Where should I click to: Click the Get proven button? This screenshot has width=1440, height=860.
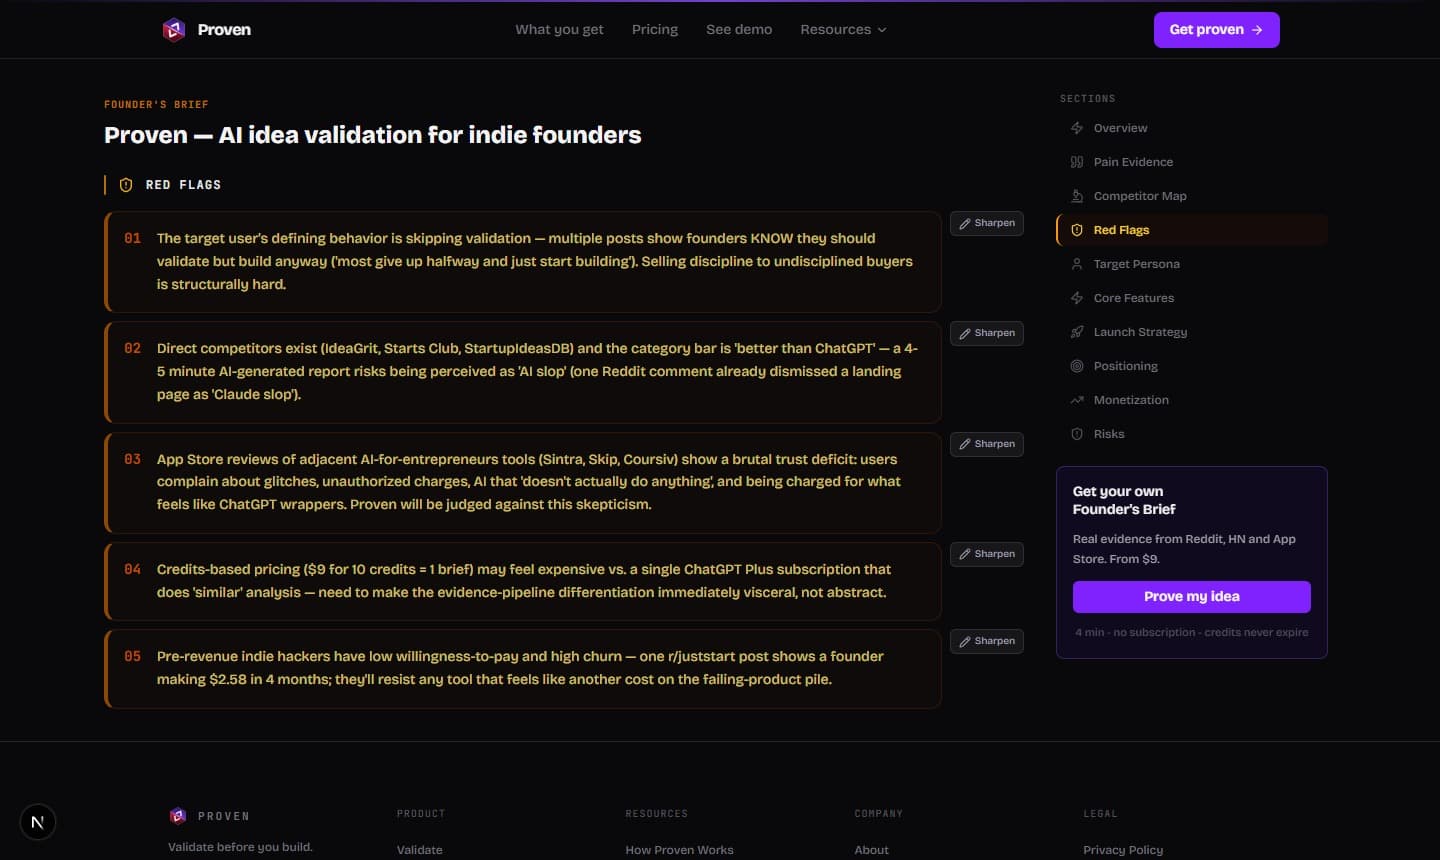[1216, 30]
